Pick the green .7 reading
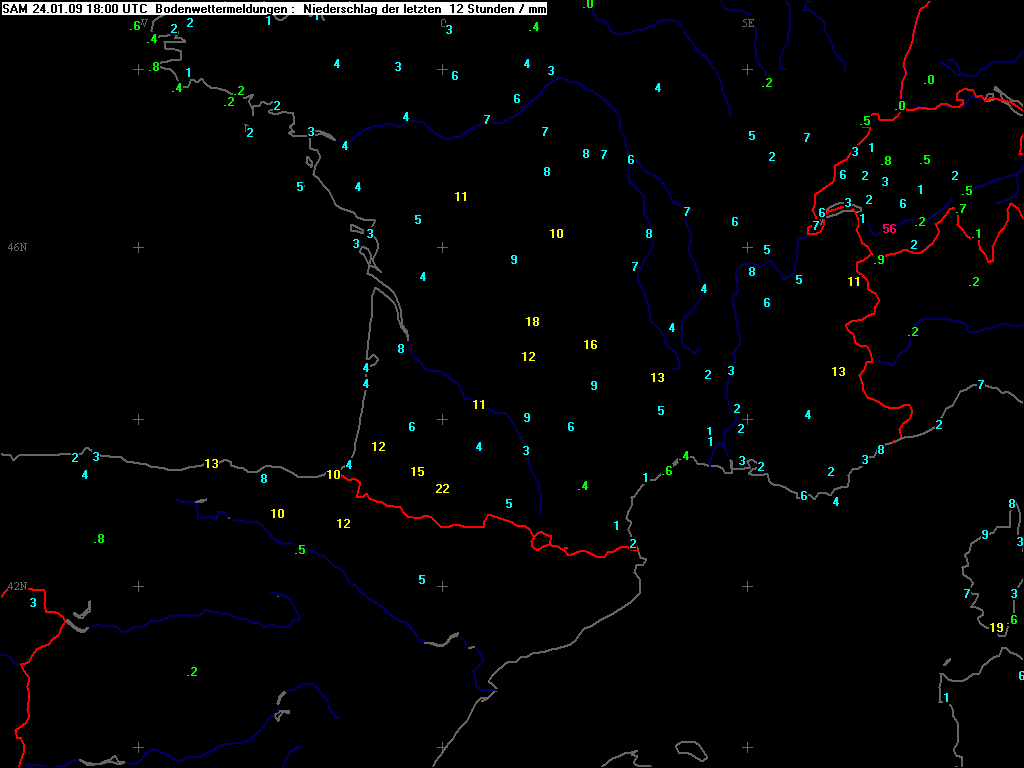The width and height of the screenshot is (1024, 768). (961, 209)
